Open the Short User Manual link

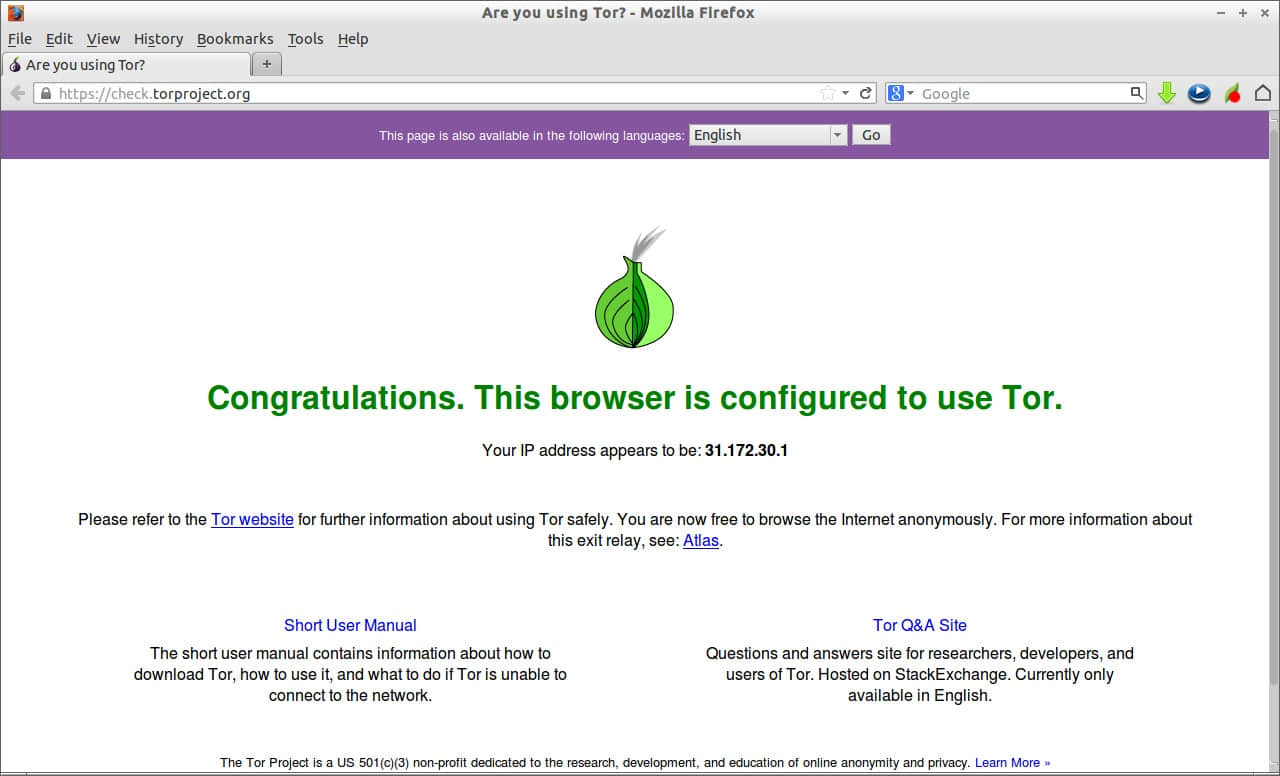coord(350,625)
